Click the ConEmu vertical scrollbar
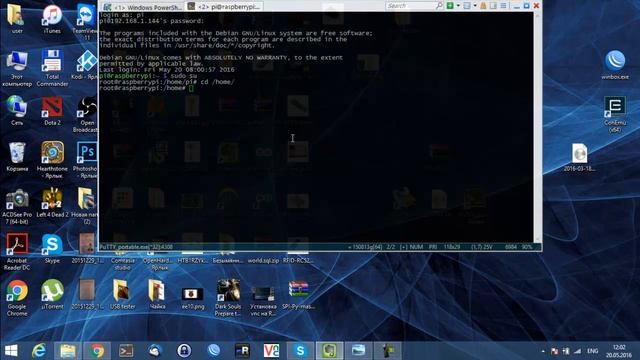Image resolution: width=640 pixels, height=360 pixels. (538, 127)
